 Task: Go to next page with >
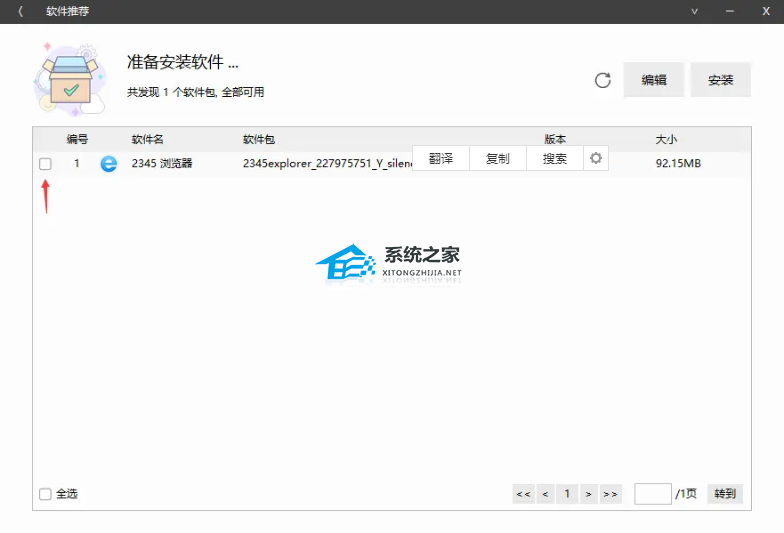pyautogui.click(x=588, y=494)
